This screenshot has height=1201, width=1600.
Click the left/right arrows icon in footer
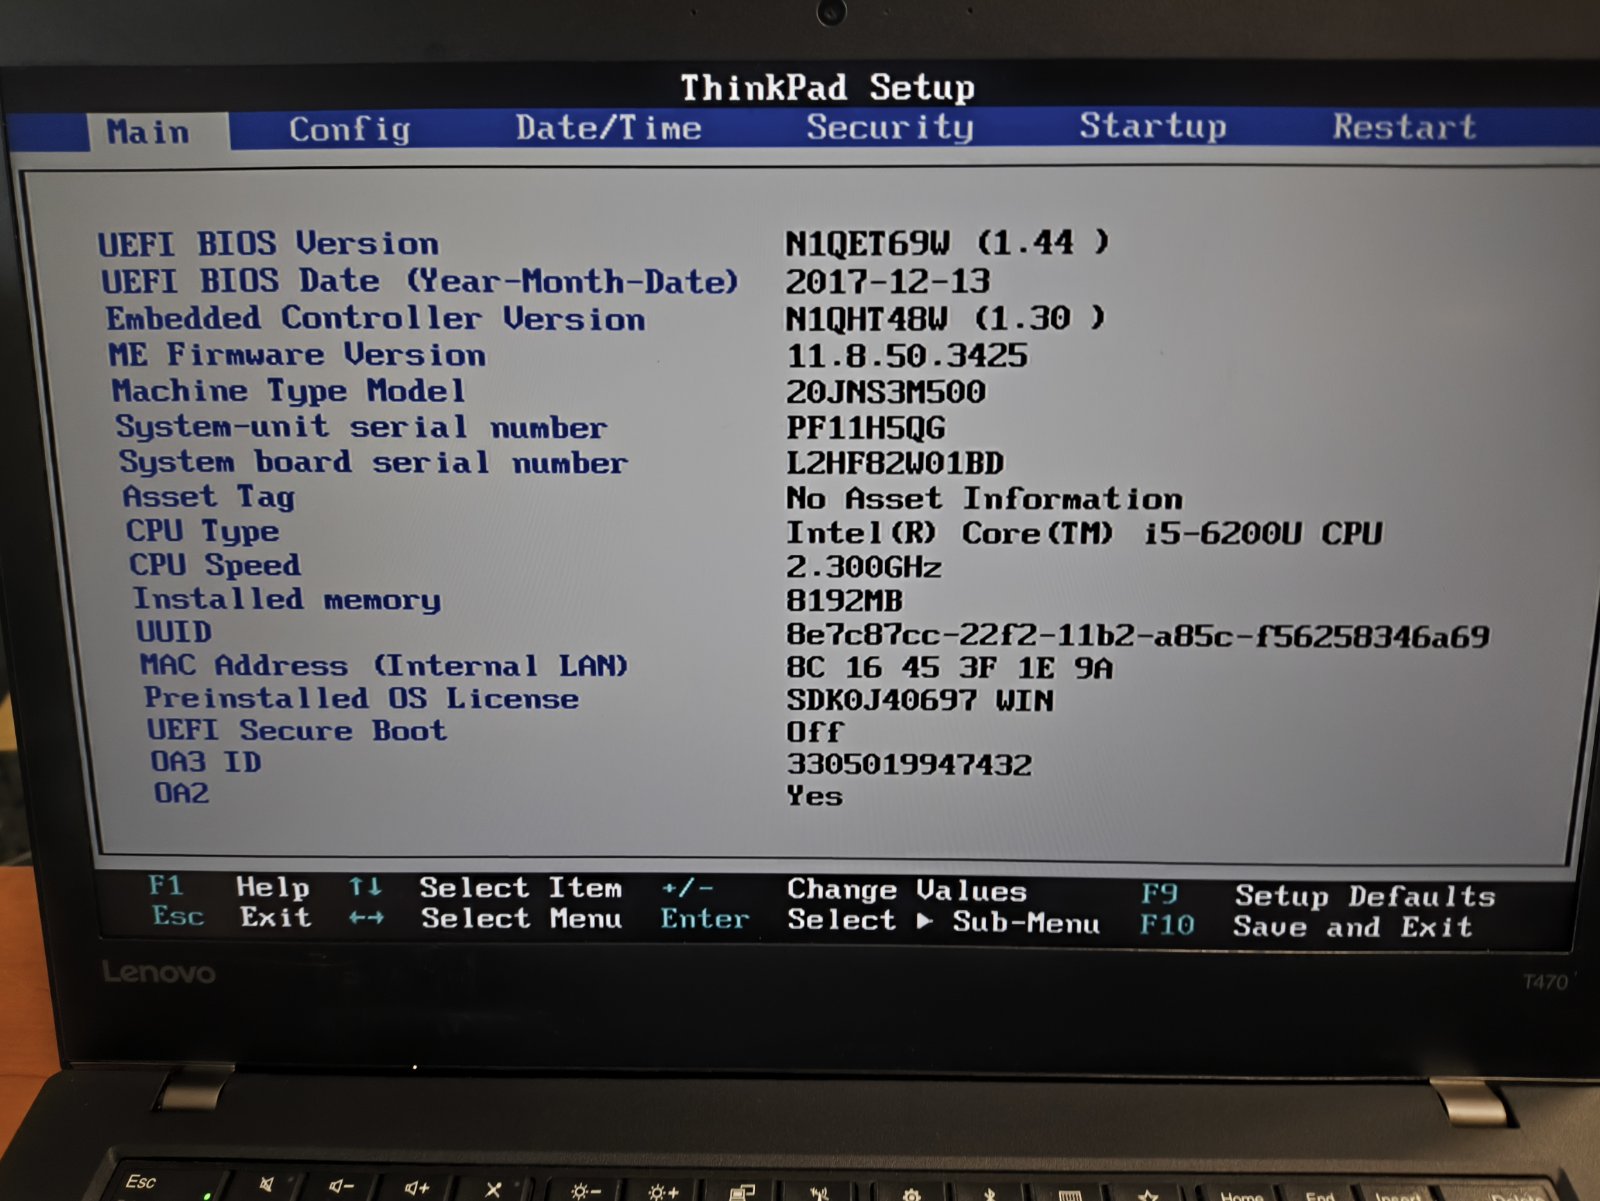pyautogui.click(x=366, y=917)
